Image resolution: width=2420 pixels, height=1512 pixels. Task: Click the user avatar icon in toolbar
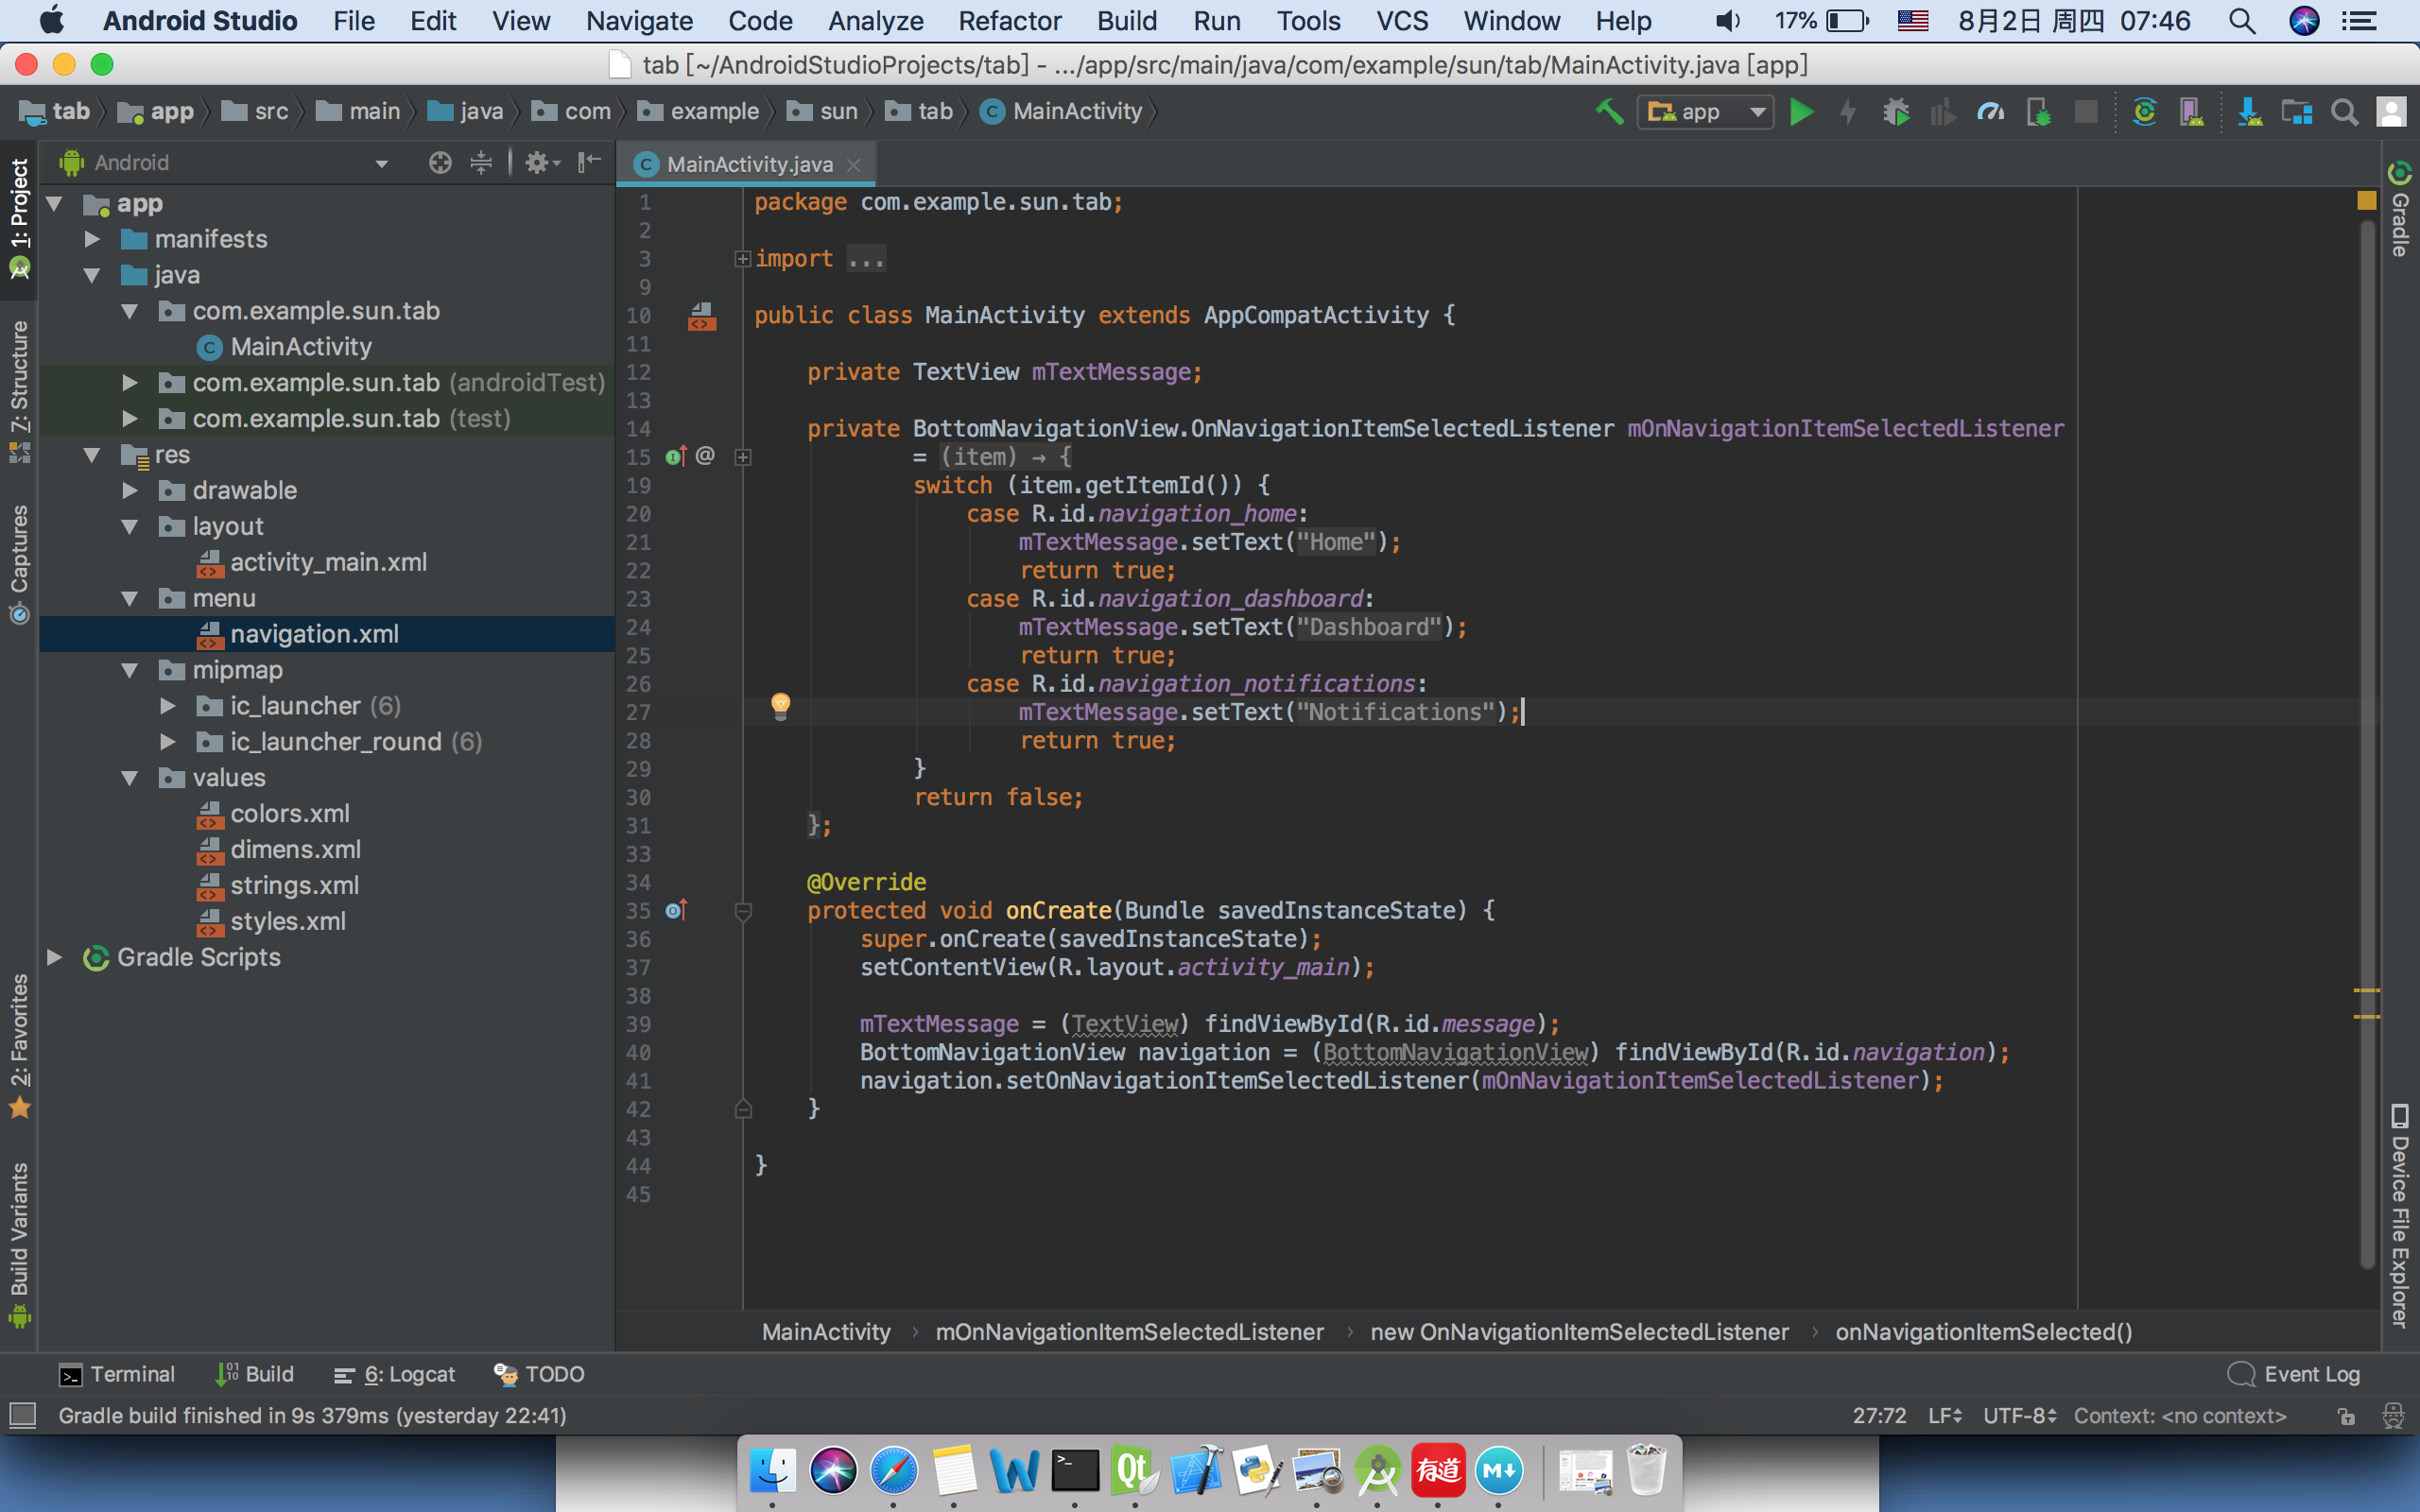(2391, 112)
